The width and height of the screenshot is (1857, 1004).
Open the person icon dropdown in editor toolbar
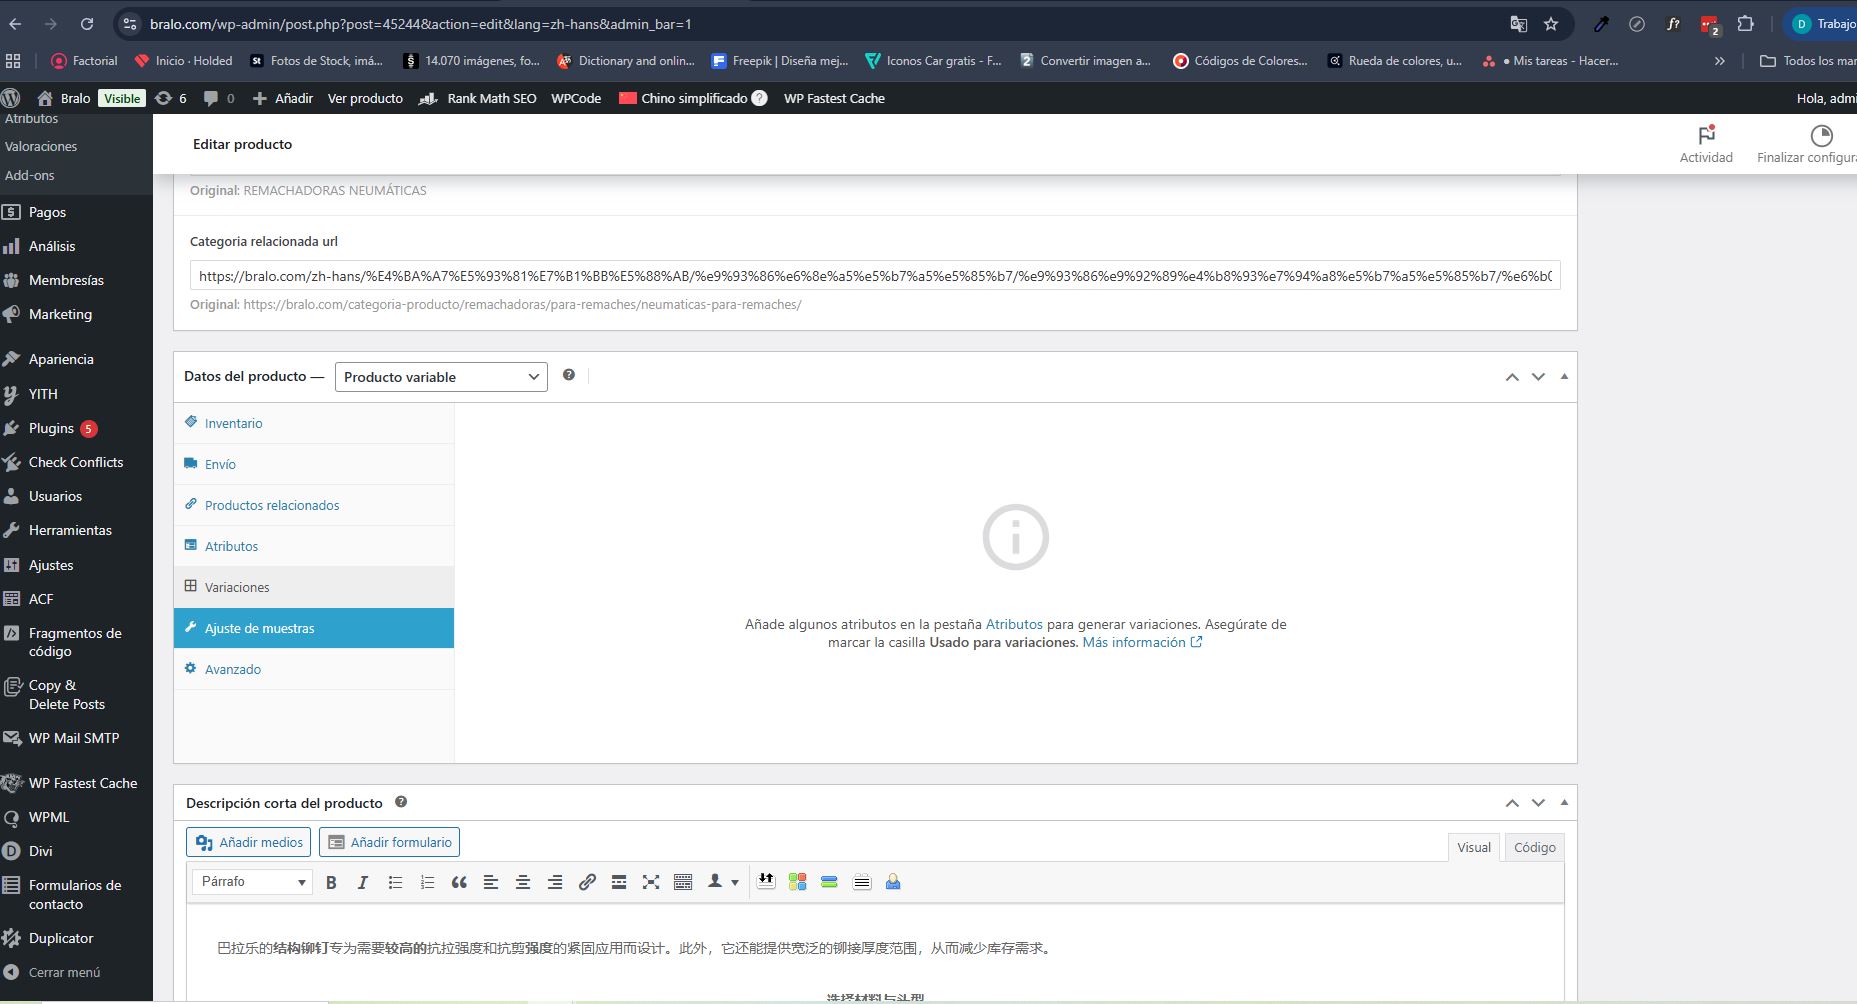pyautogui.click(x=722, y=882)
